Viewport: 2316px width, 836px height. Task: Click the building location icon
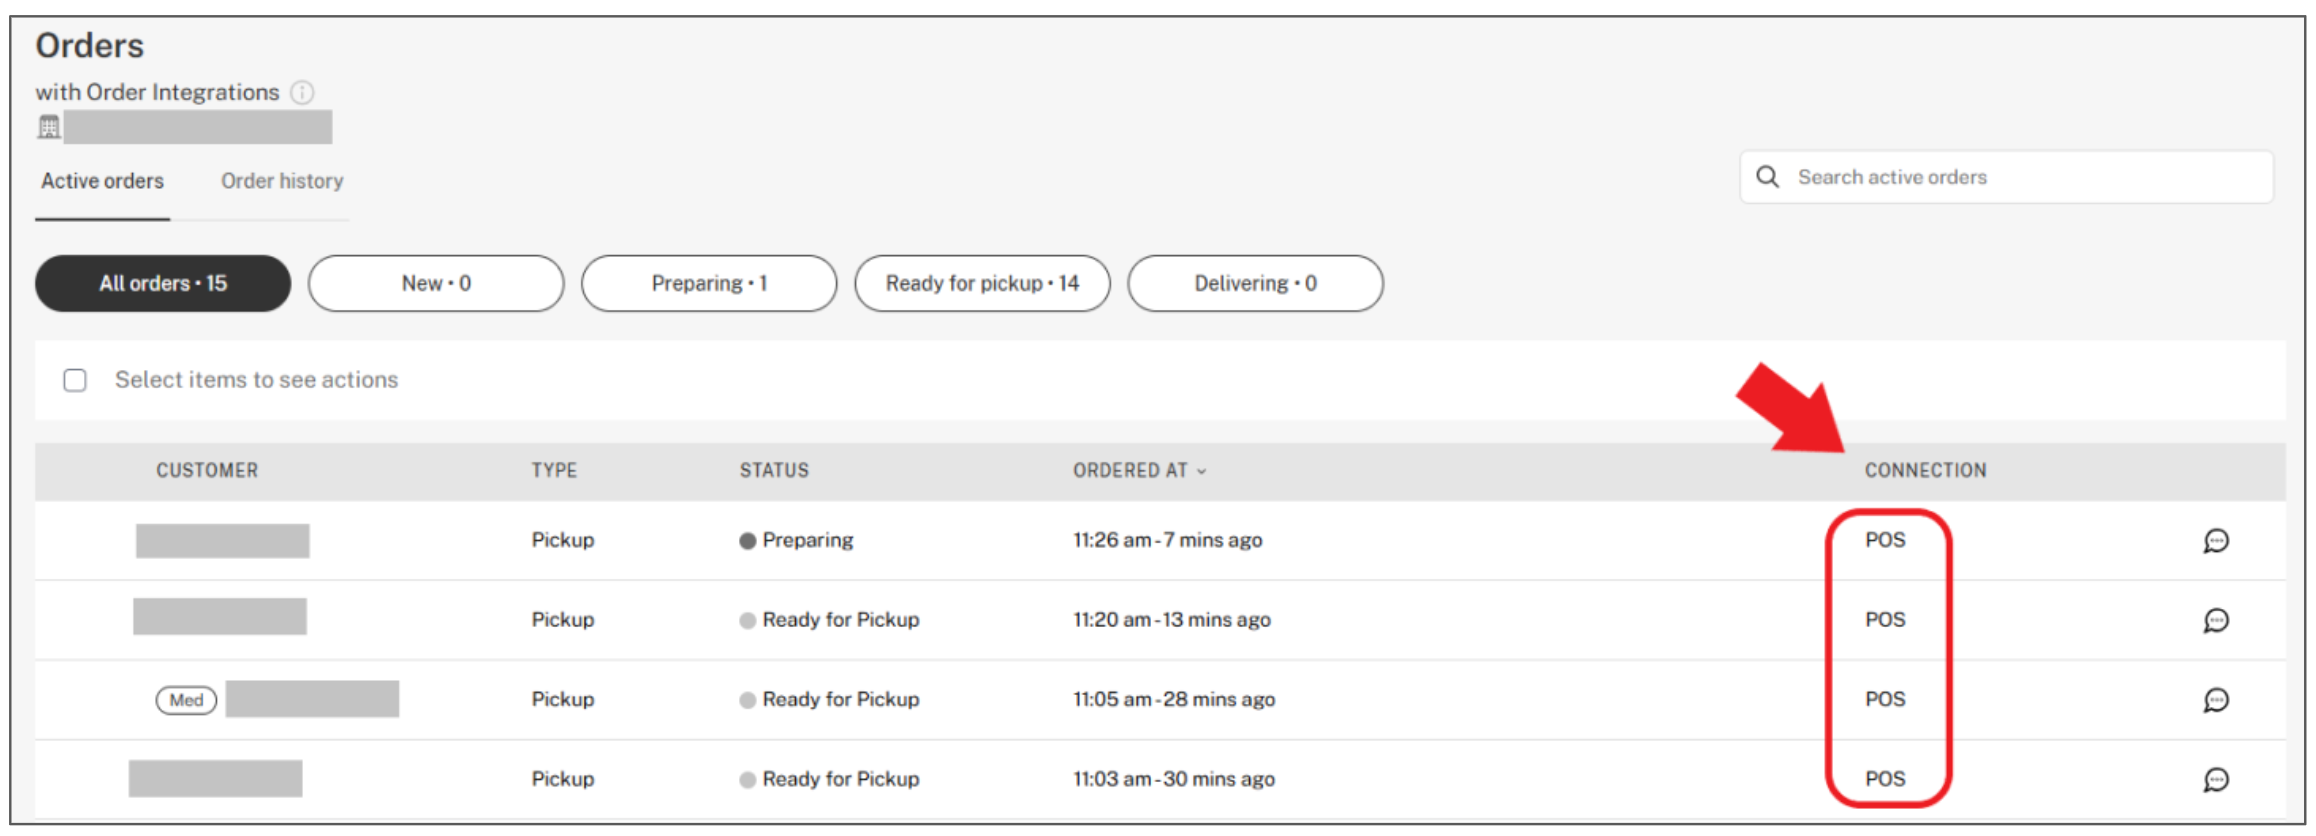(x=49, y=128)
